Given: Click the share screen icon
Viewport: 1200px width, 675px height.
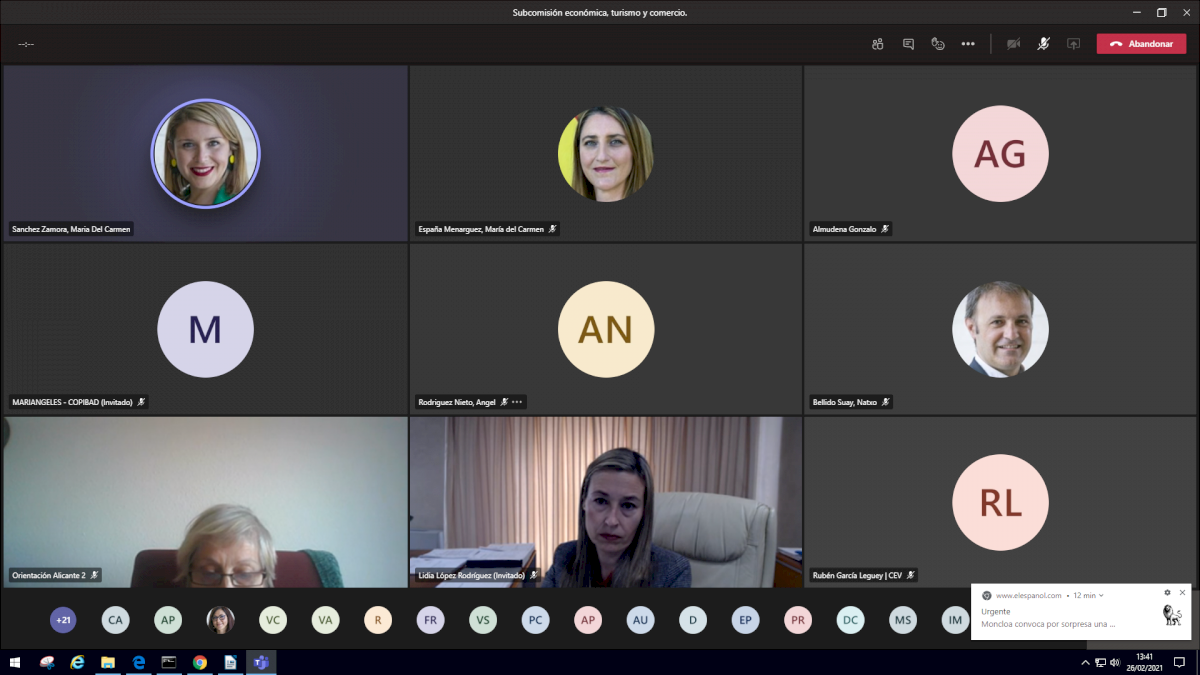Looking at the screenshot, I should pos(1073,44).
